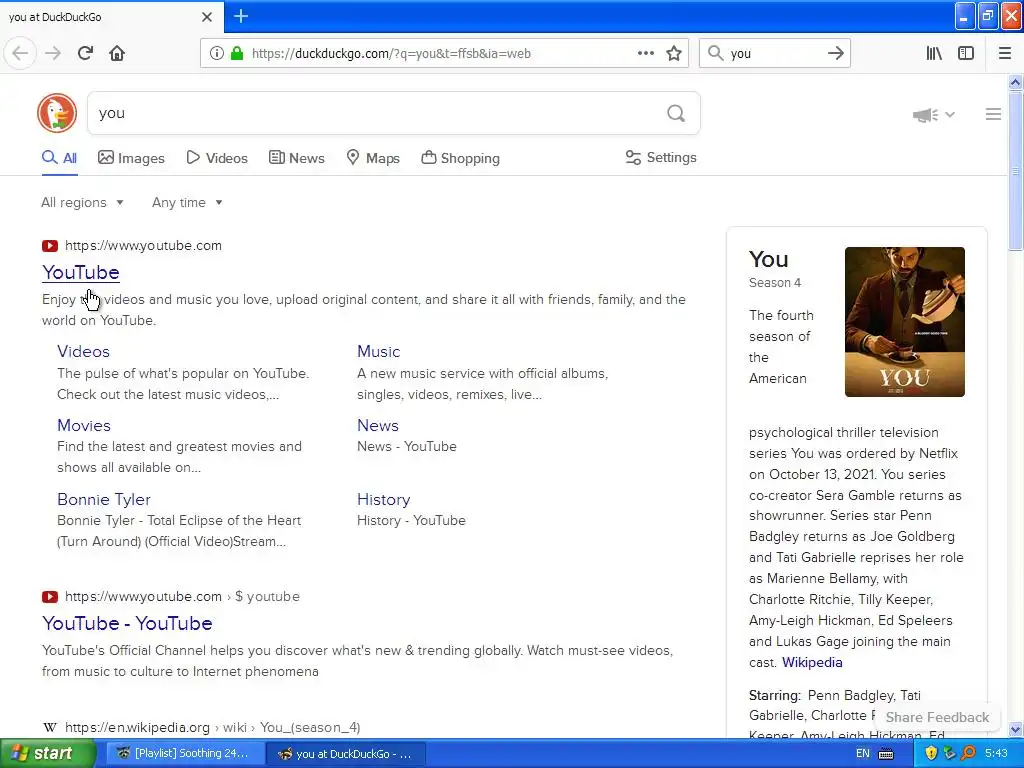Switch to the News tab
The height and width of the screenshot is (768, 1024).
point(296,158)
